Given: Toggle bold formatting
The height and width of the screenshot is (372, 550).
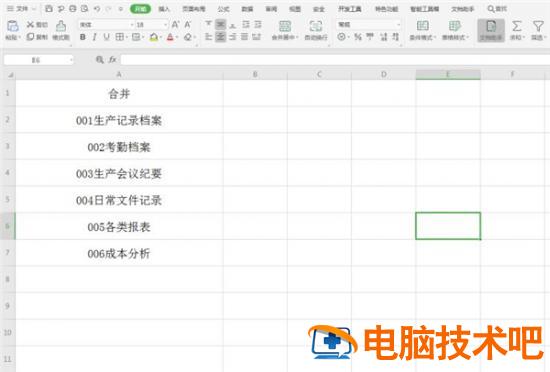Looking at the screenshot, I should point(82,37).
